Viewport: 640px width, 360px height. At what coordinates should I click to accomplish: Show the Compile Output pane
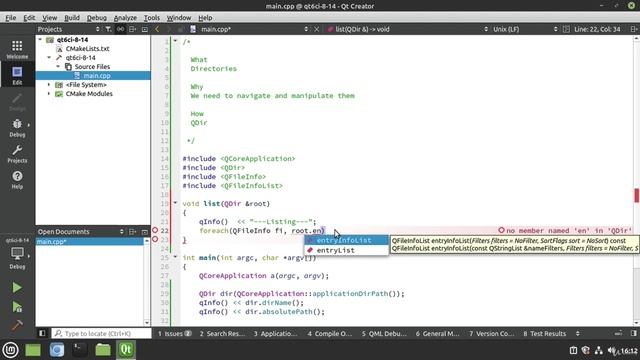pyautogui.click(x=330, y=333)
